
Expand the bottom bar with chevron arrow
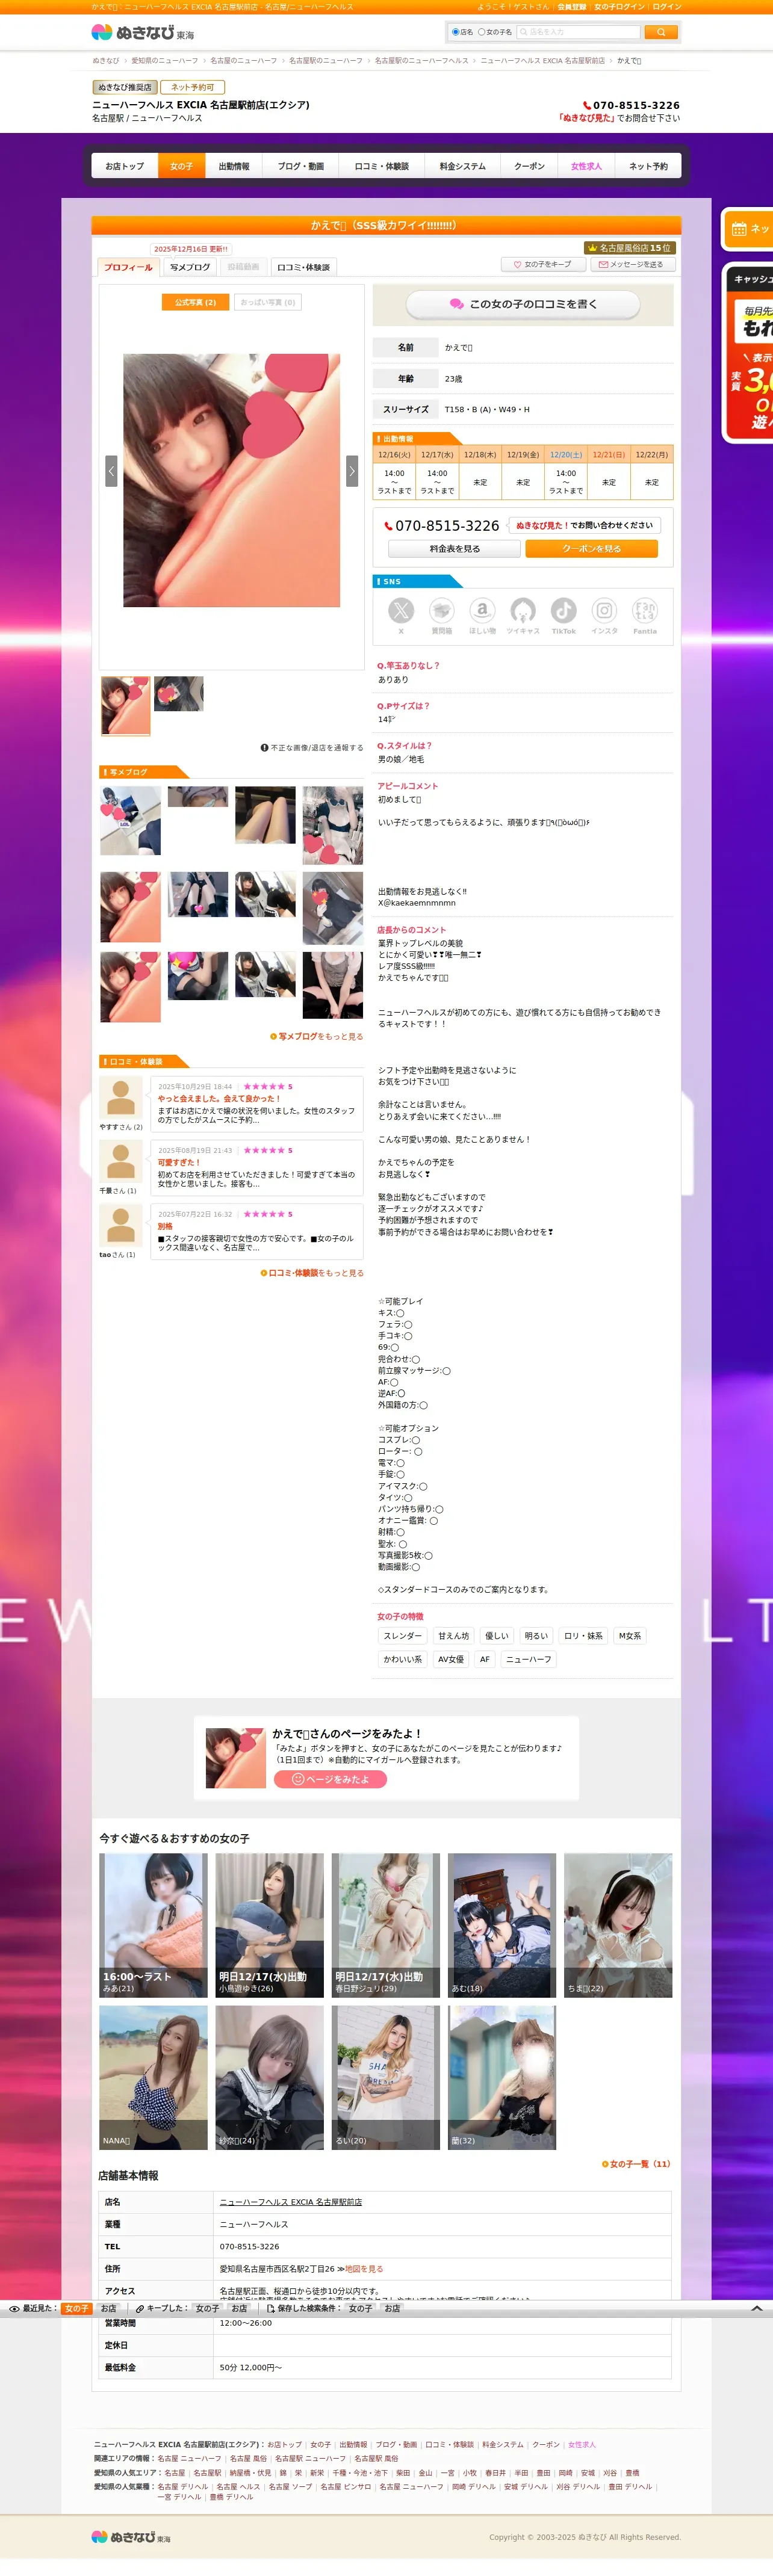pyautogui.click(x=757, y=2308)
